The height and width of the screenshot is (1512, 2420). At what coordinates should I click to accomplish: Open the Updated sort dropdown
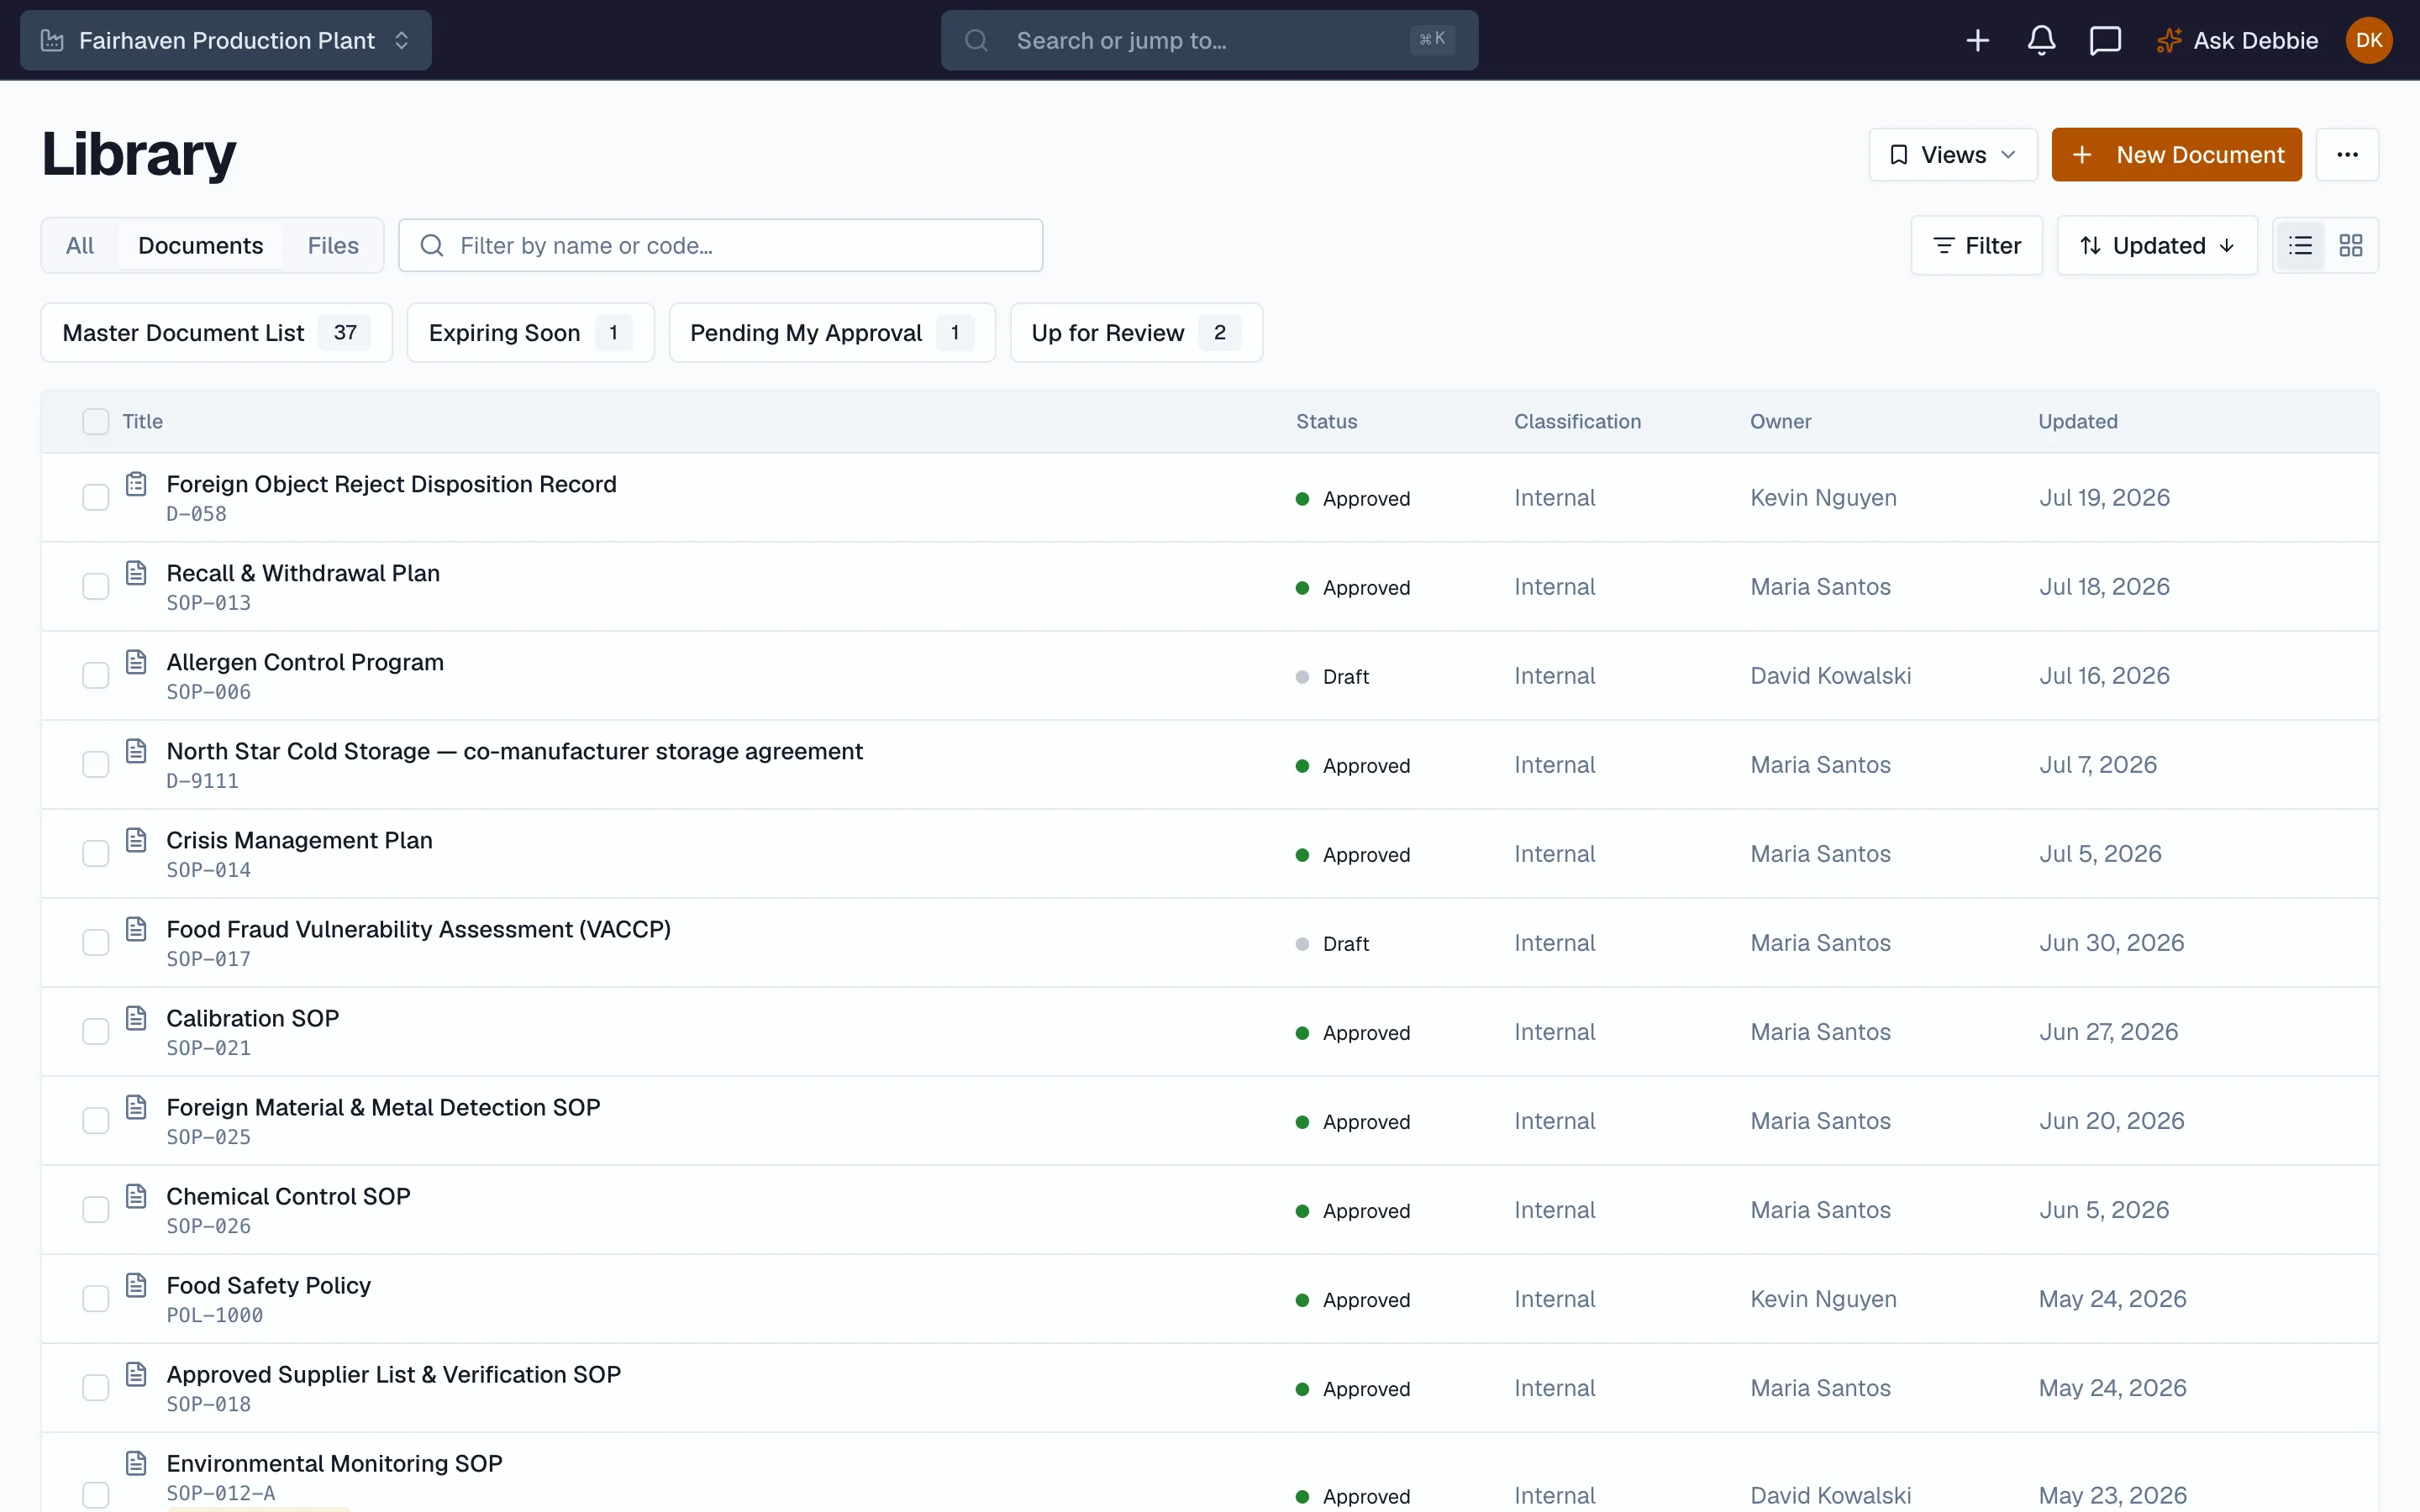pos(2156,245)
